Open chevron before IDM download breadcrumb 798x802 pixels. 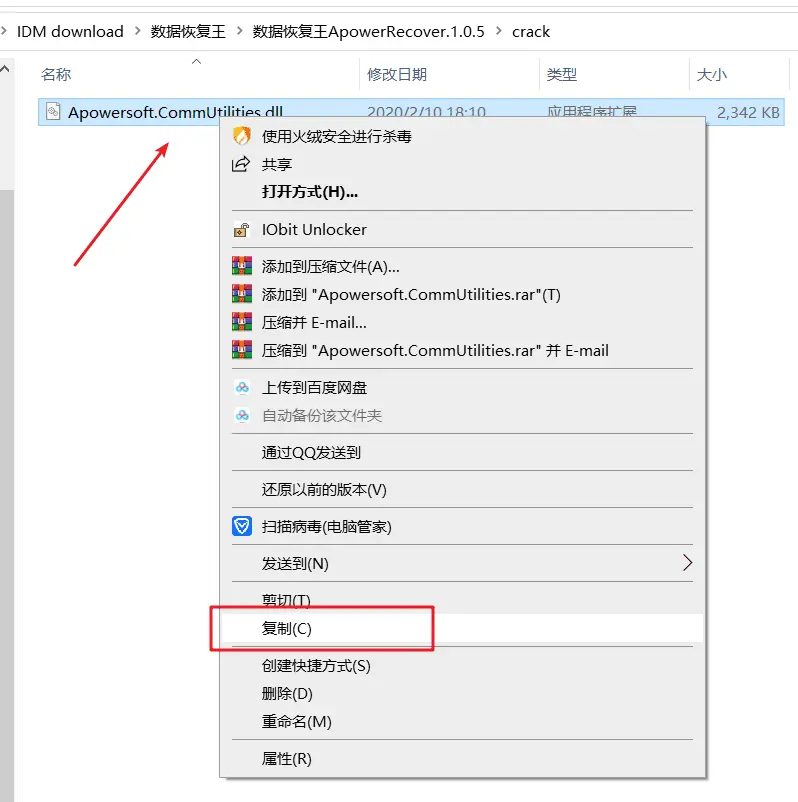point(4,31)
